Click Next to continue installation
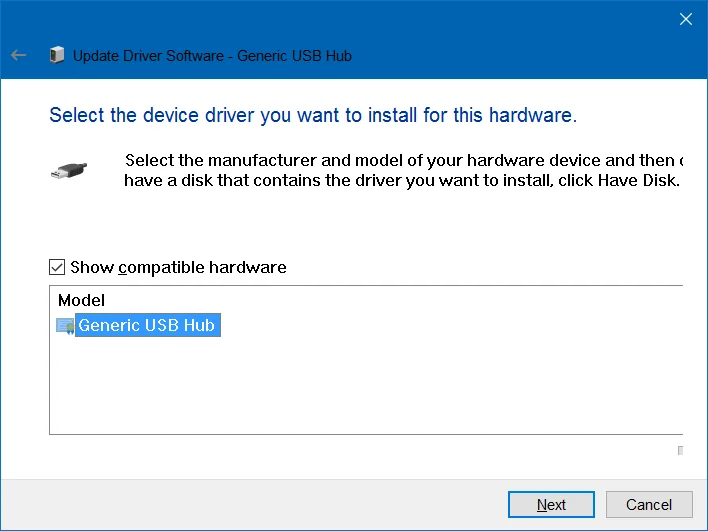This screenshot has height=531, width=708. (x=551, y=504)
